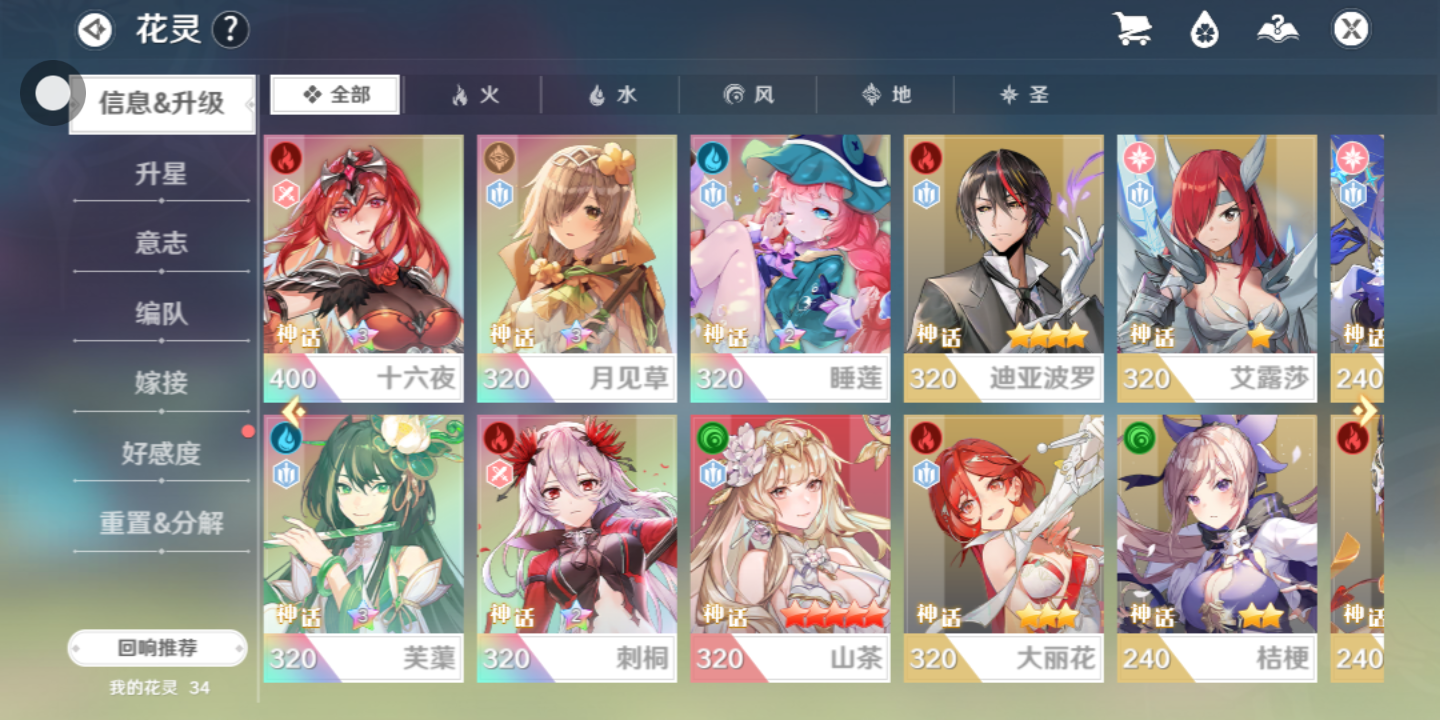
Task: Open the 升星 menu entry
Action: (x=161, y=174)
